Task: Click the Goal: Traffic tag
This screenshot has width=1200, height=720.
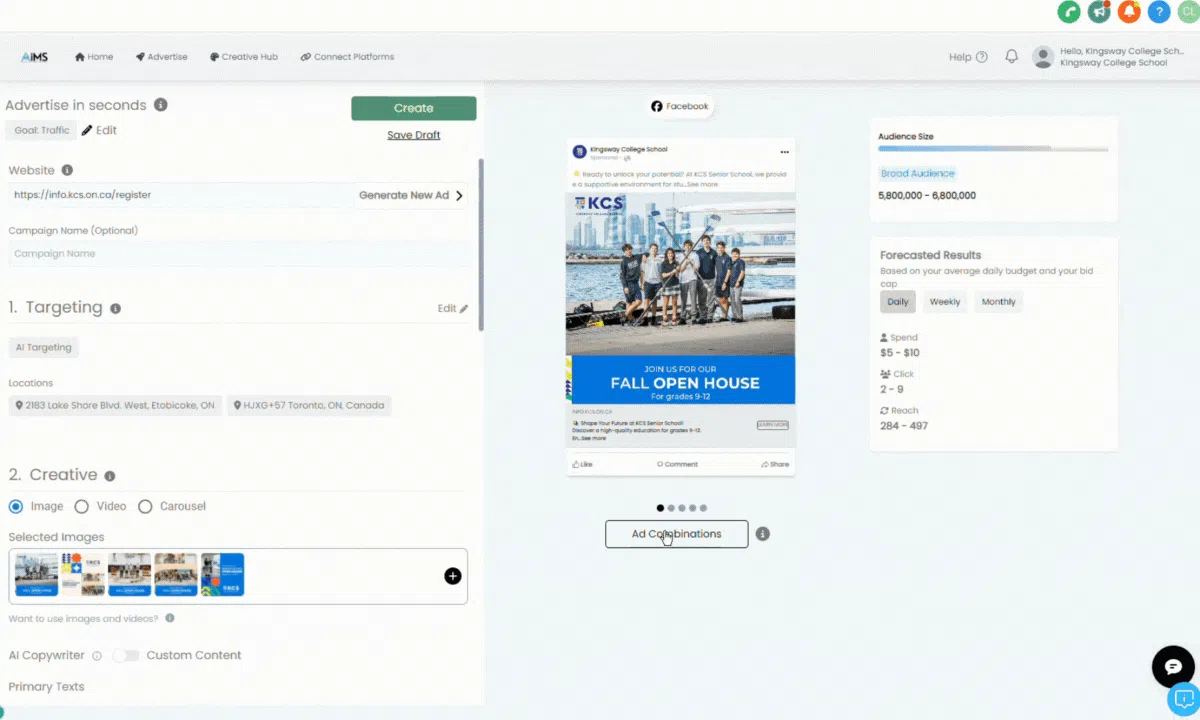Action: click(x=42, y=130)
